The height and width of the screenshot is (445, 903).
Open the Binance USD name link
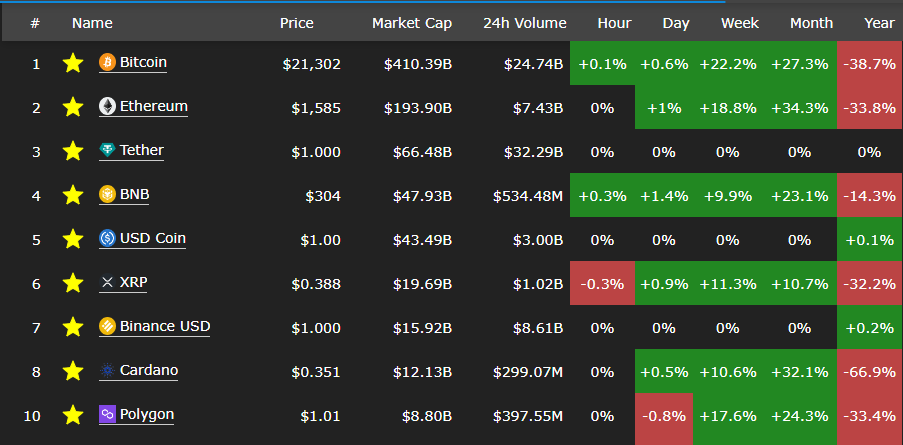pyautogui.click(x=165, y=327)
